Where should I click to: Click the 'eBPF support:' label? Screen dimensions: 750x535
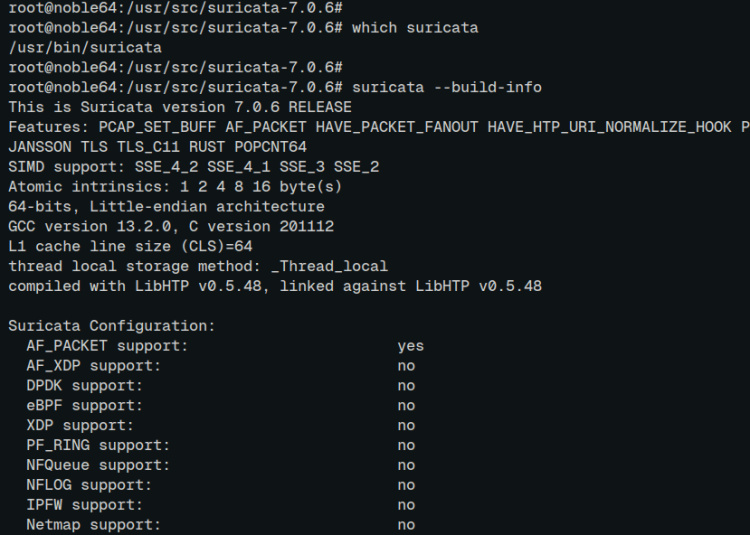coord(84,406)
